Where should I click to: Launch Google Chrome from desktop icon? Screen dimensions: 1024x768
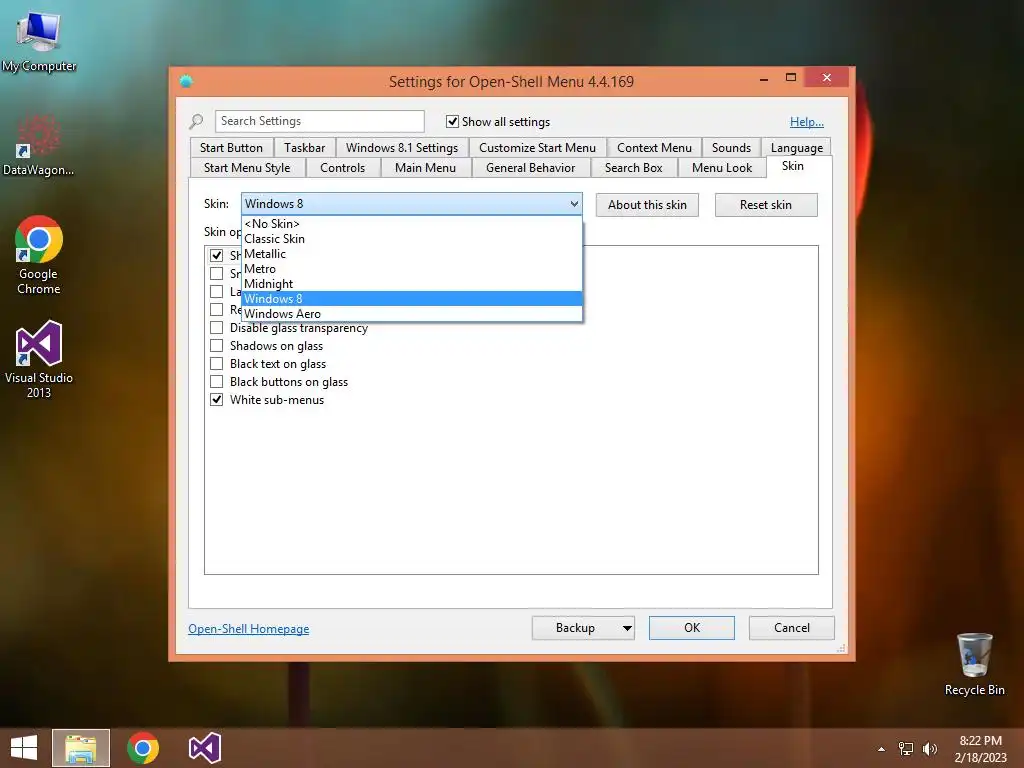tap(39, 255)
